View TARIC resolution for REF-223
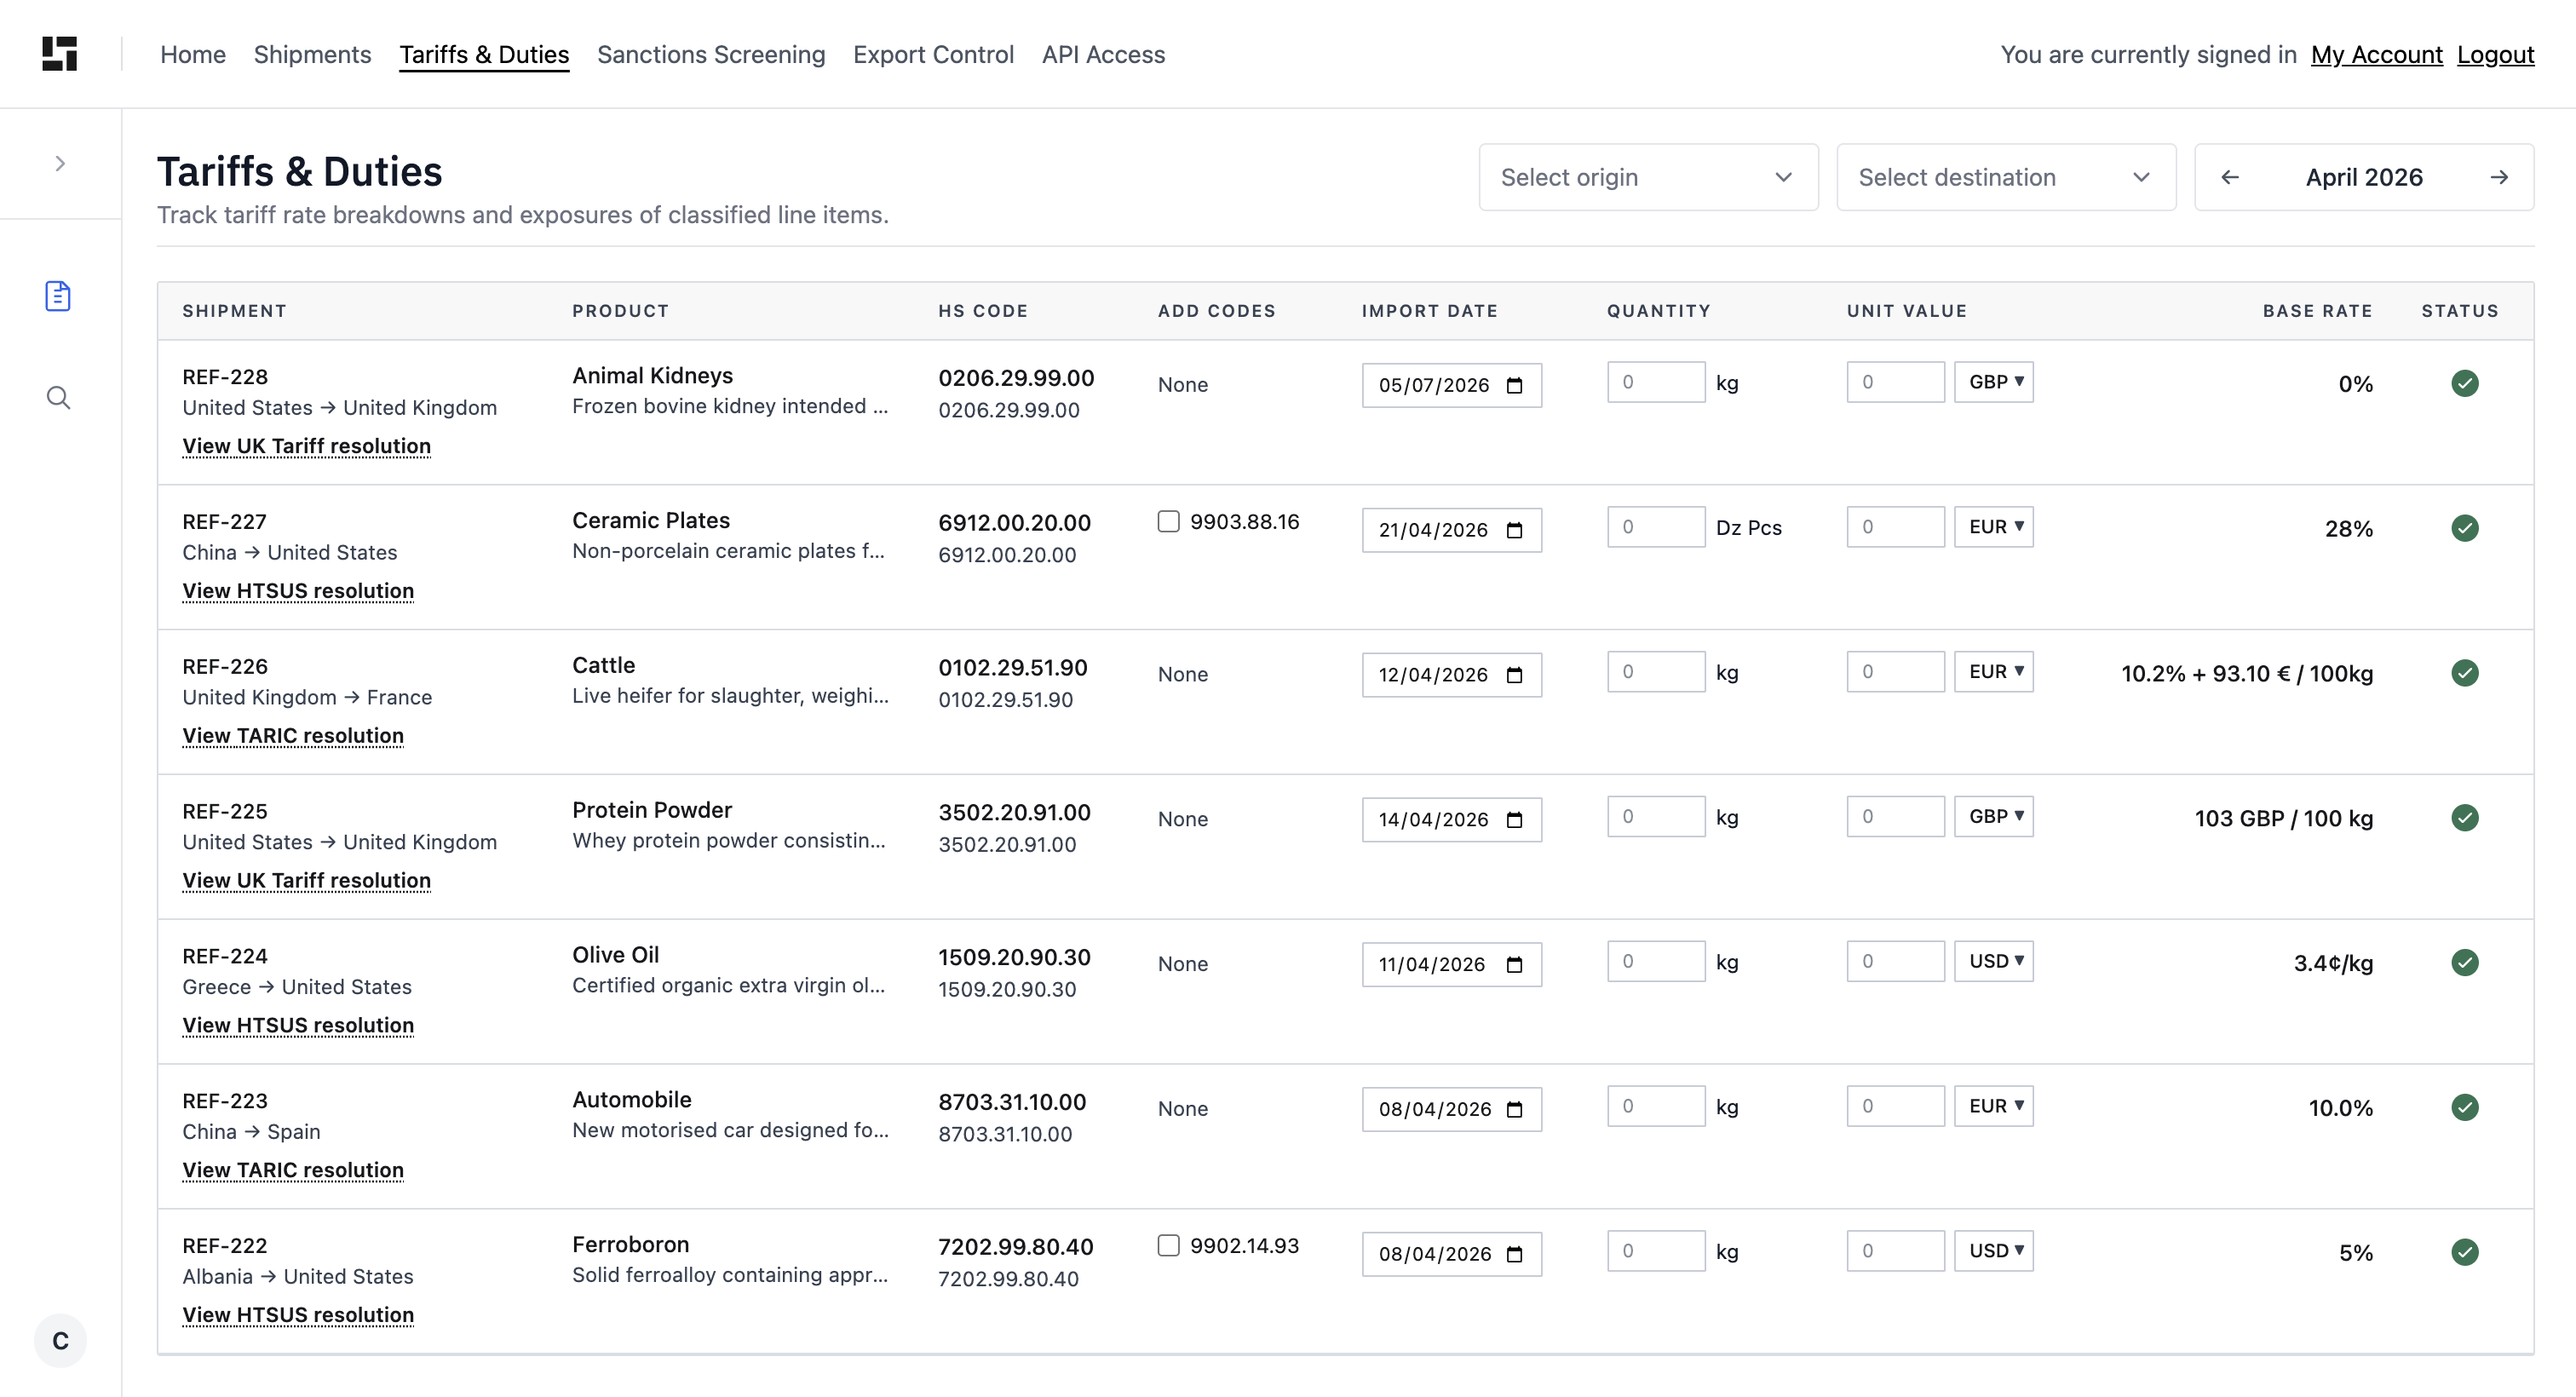This screenshot has height=1397, width=2576. click(293, 1170)
